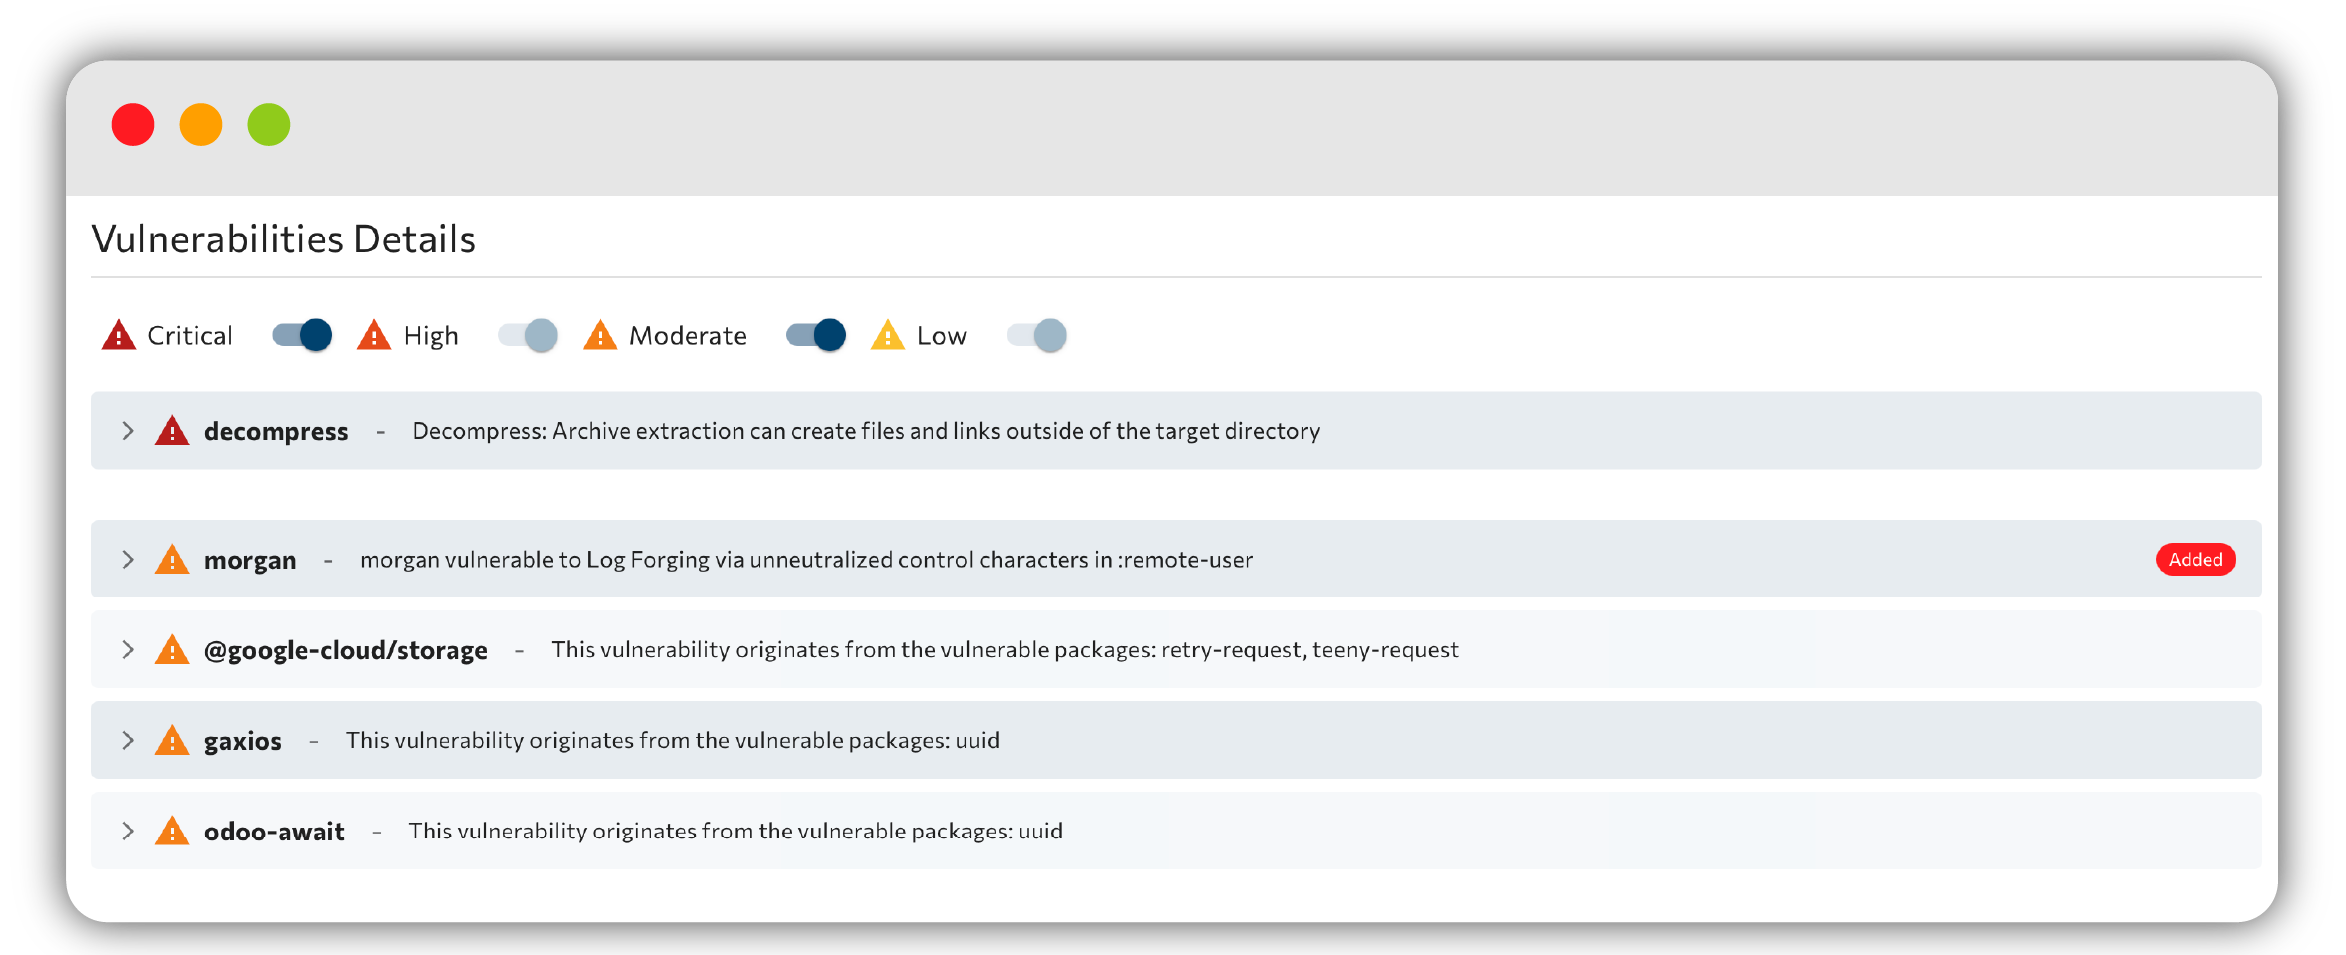Turn off the Moderate severity toggle
The image size is (2346, 955).
(x=816, y=335)
